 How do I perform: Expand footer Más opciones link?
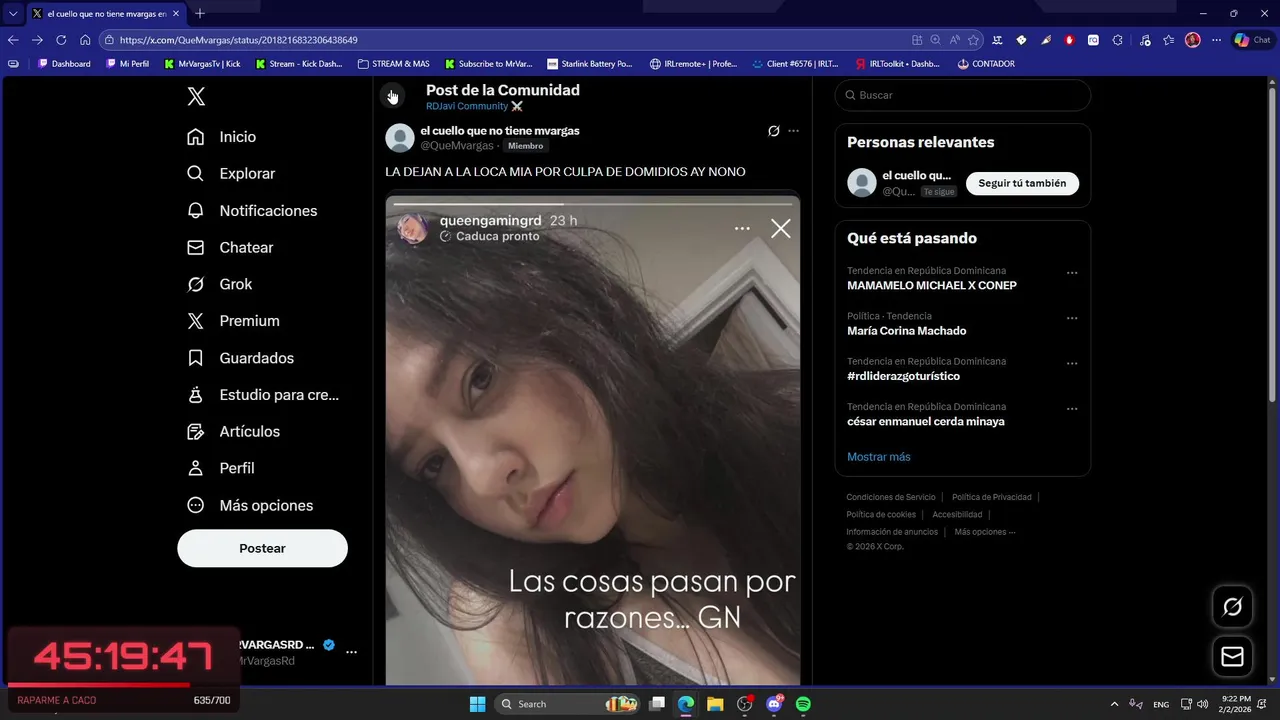(985, 532)
